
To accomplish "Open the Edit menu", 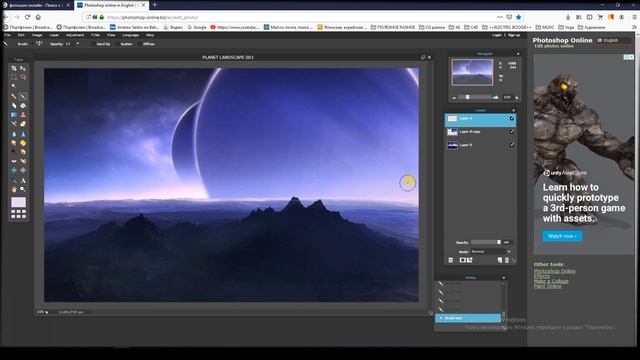I will [21, 35].
